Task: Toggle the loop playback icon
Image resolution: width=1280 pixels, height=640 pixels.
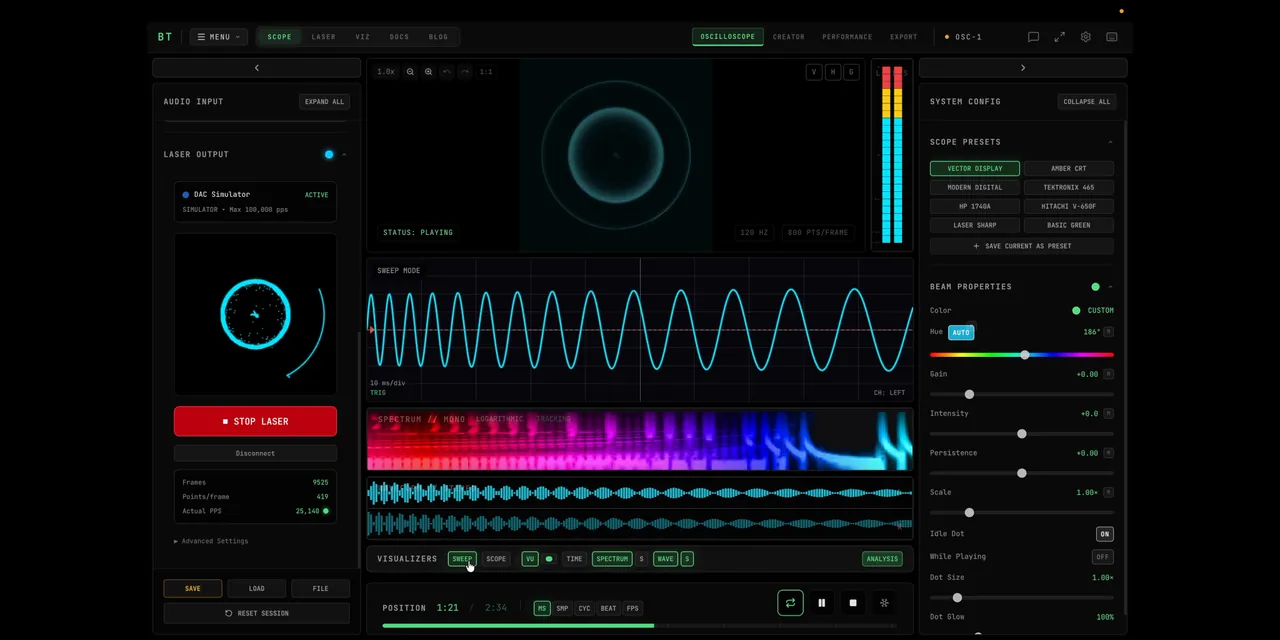Action: 790,603
